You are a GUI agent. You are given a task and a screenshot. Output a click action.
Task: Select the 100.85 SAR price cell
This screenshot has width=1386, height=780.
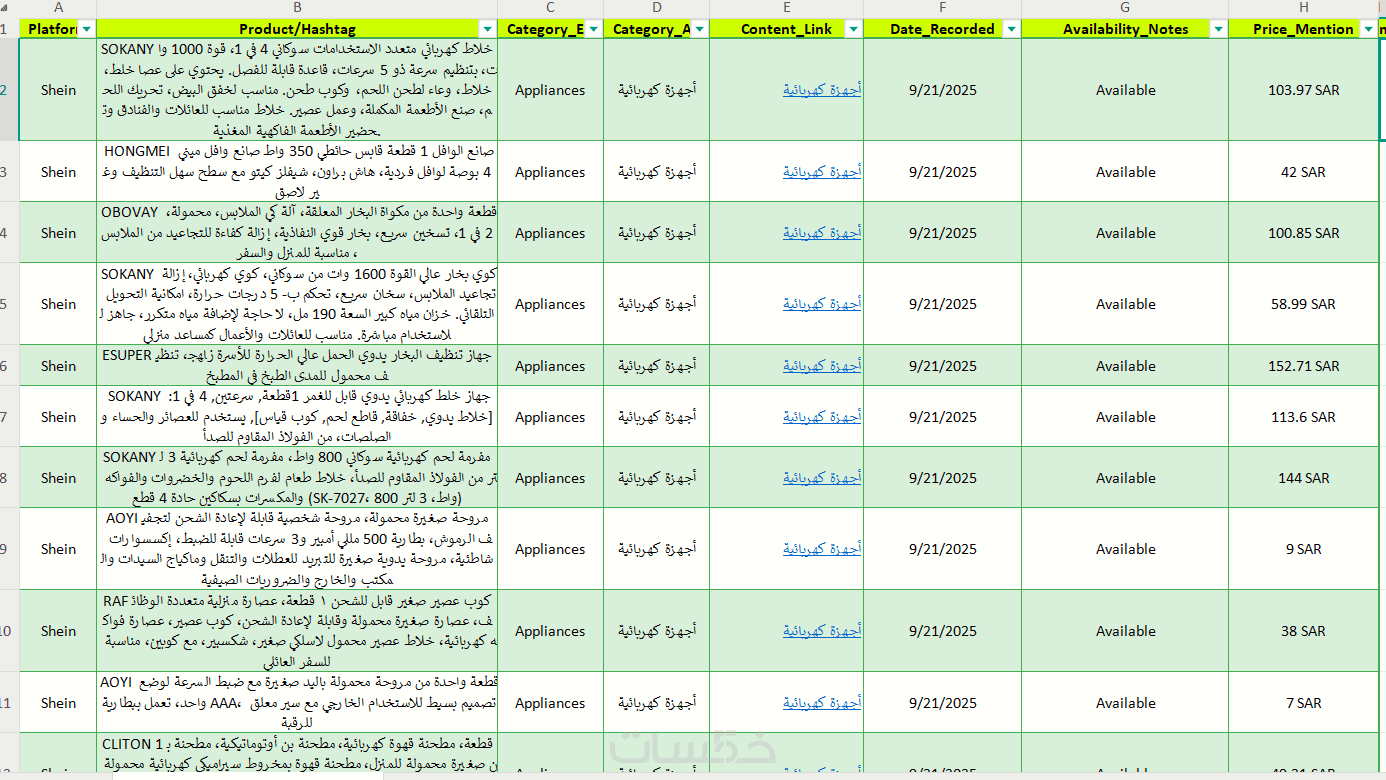click(1303, 233)
